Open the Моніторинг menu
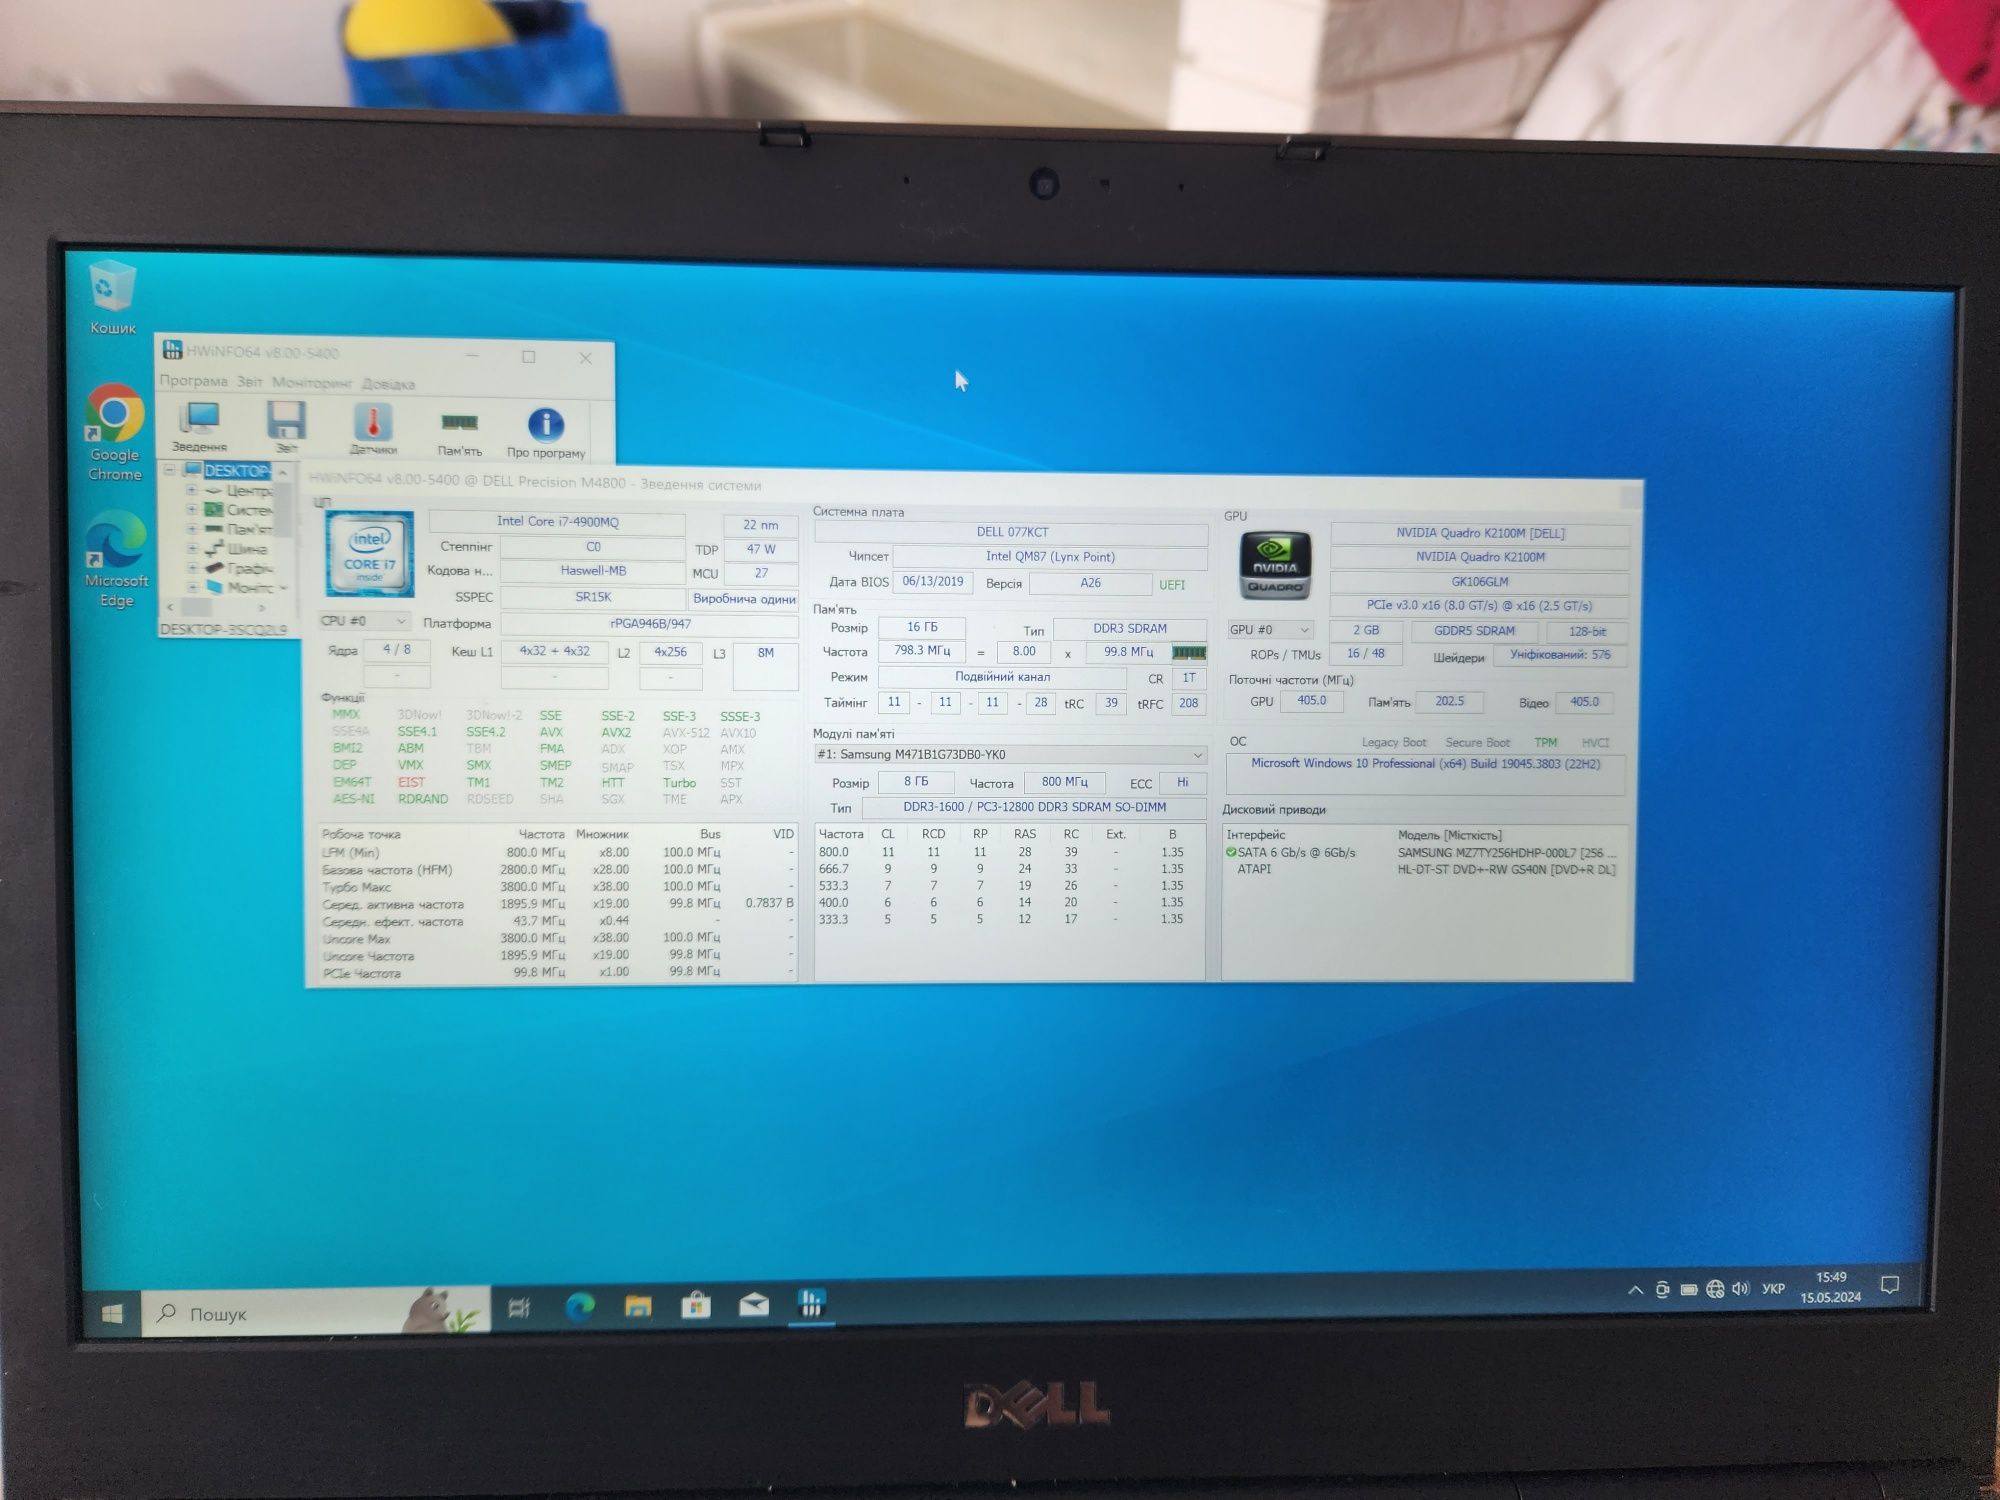The width and height of the screenshot is (2000, 1500). (312, 383)
